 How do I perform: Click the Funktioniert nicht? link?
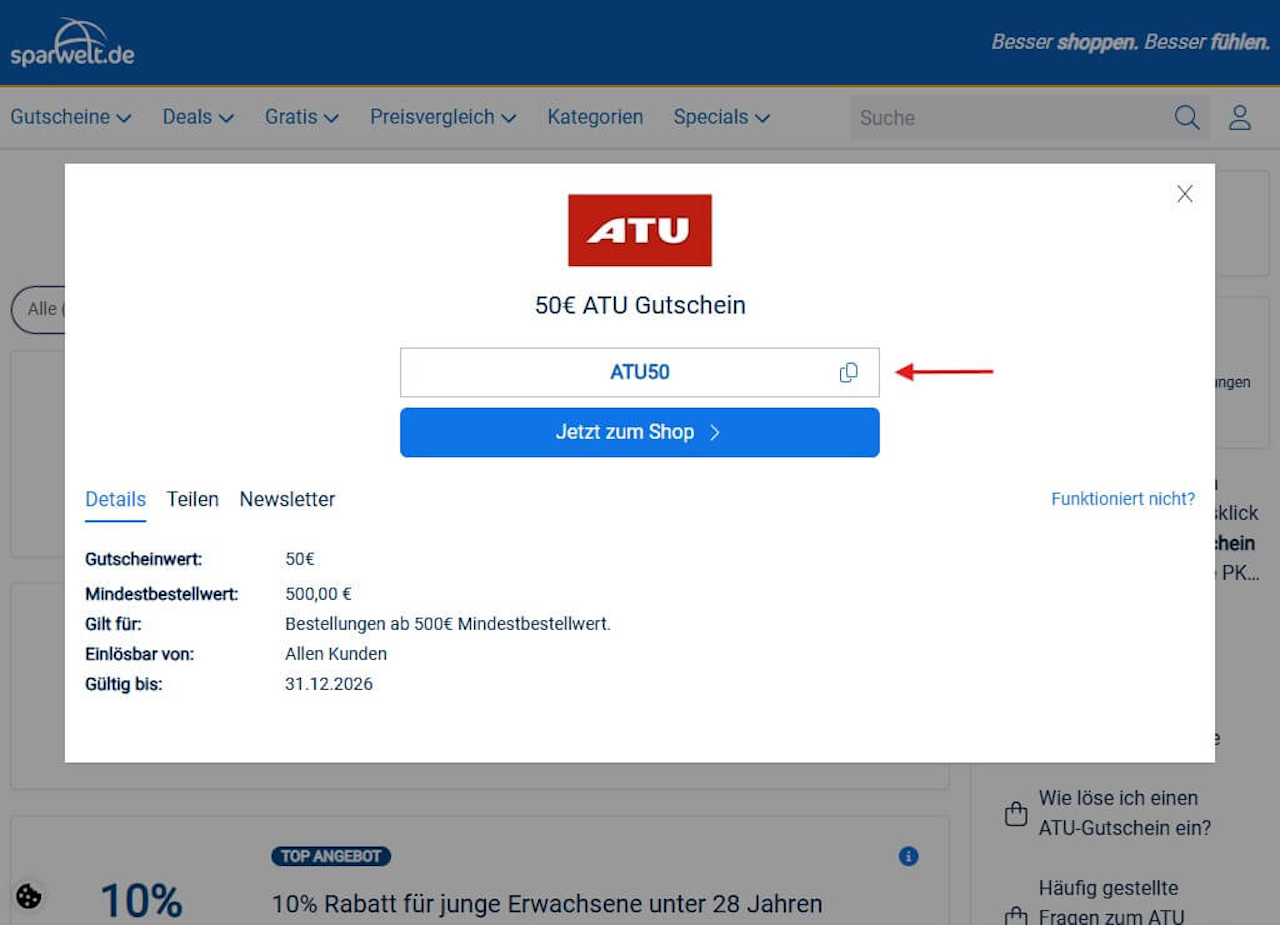coord(1123,498)
